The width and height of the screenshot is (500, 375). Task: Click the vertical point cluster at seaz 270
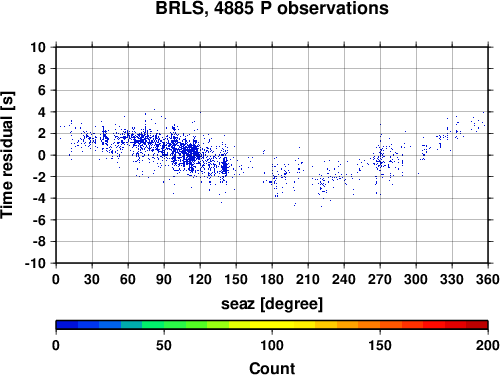380,160
